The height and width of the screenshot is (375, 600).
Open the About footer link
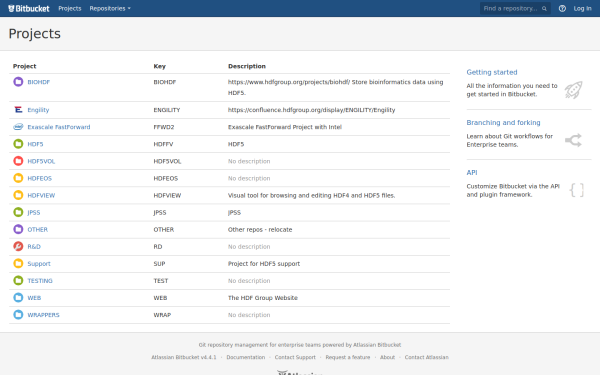(387, 357)
